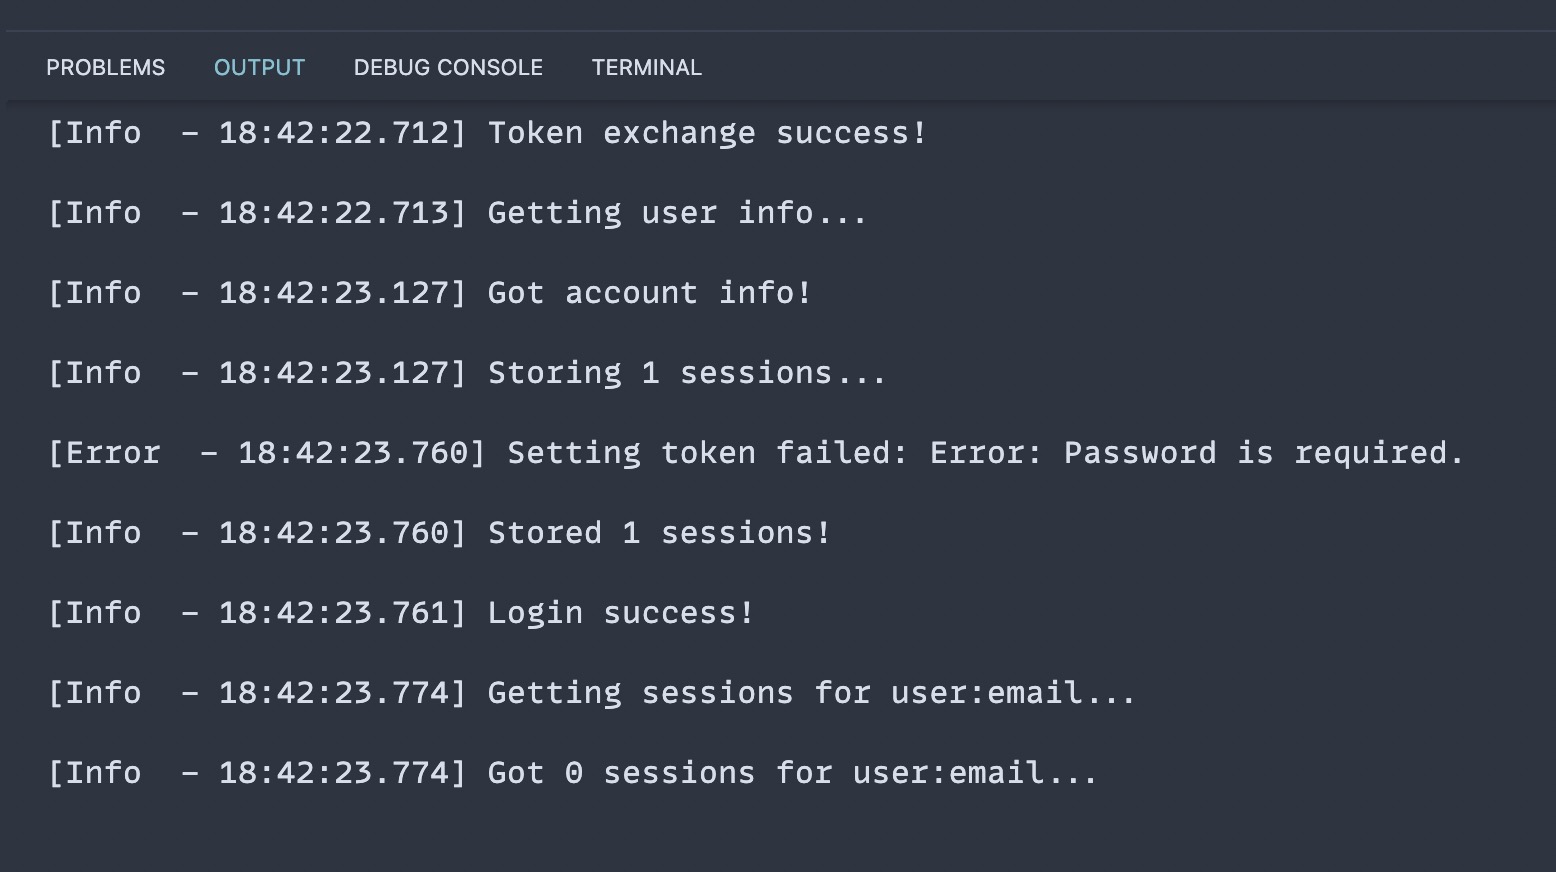Select the Error label in the failed line
This screenshot has width=1556, height=872.
coord(105,452)
